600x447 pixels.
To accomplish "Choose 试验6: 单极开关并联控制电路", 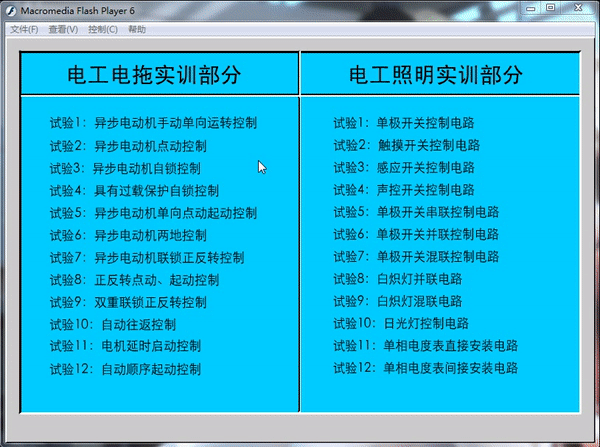I will pyautogui.click(x=416, y=234).
